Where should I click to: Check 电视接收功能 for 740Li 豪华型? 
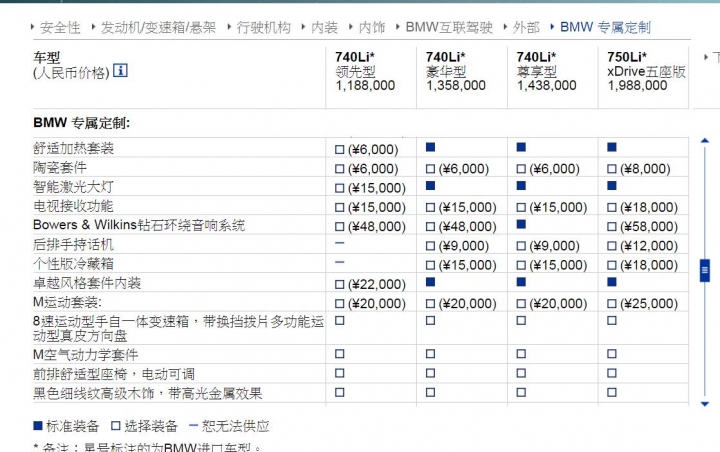point(430,207)
